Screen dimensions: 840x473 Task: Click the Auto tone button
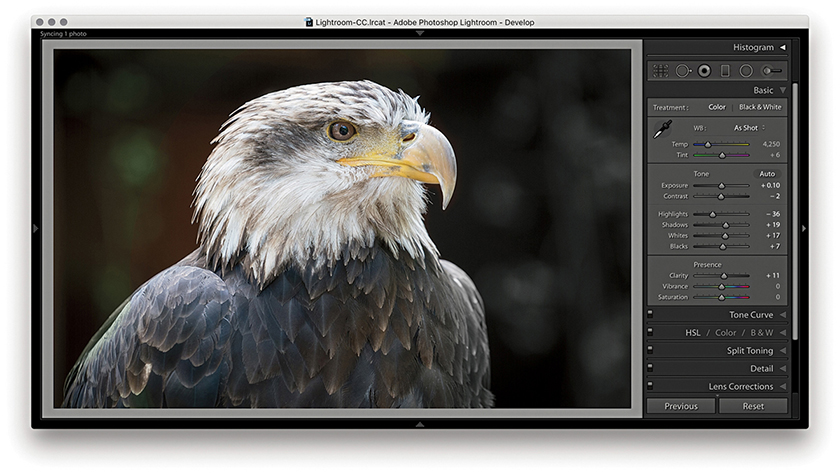(x=767, y=174)
